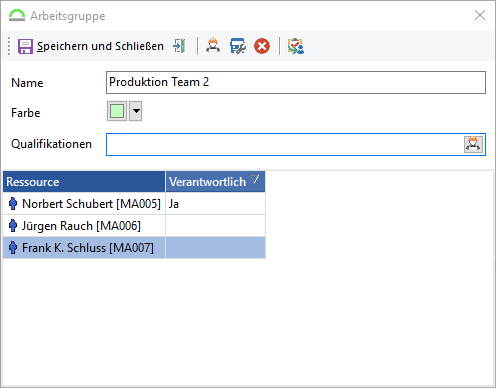Click the Name input field
The image size is (496, 388).
coord(296,82)
